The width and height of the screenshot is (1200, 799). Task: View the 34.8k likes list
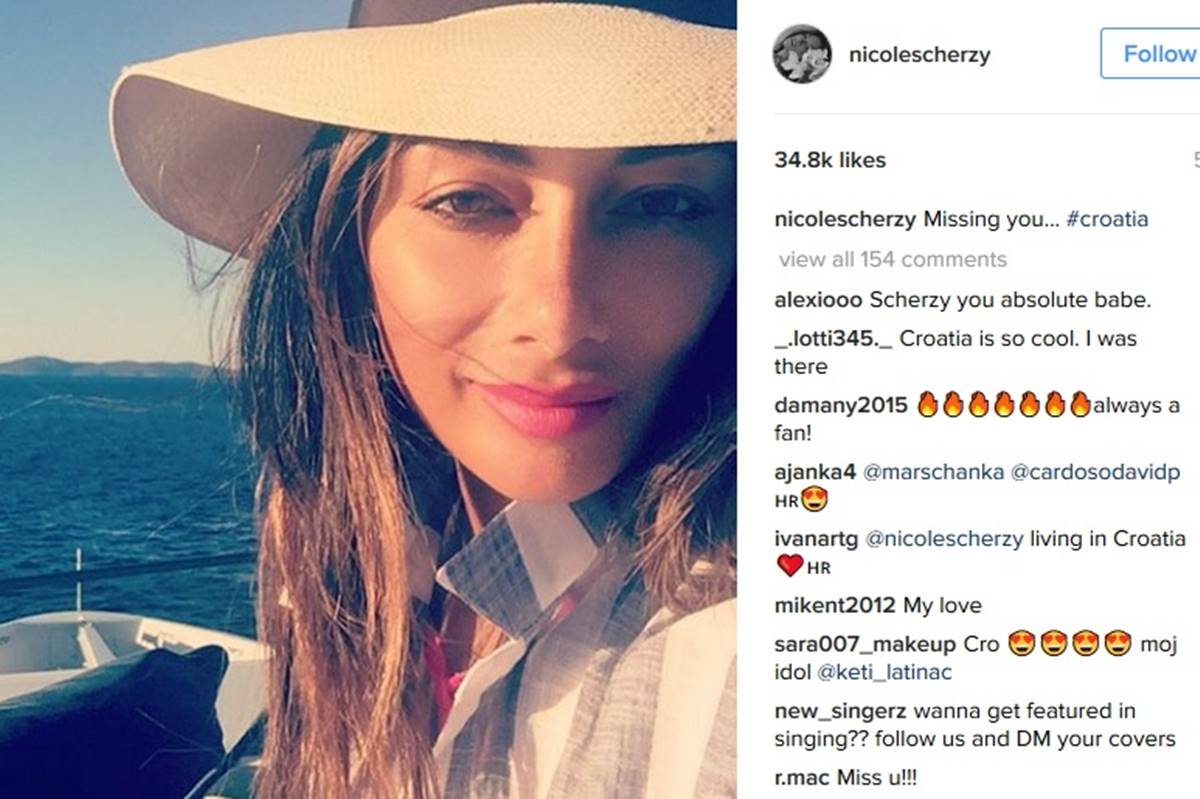pyautogui.click(x=830, y=160)
